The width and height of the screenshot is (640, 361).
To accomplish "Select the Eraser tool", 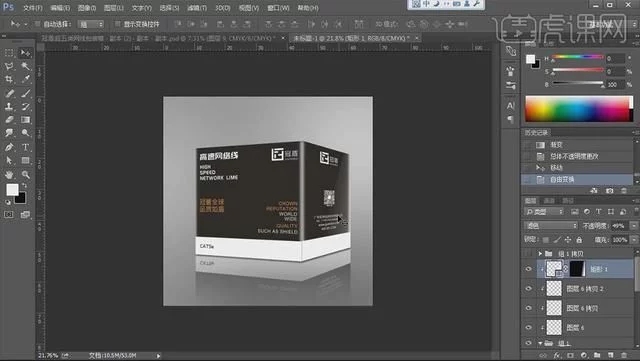I will click(x=9, y=120).
